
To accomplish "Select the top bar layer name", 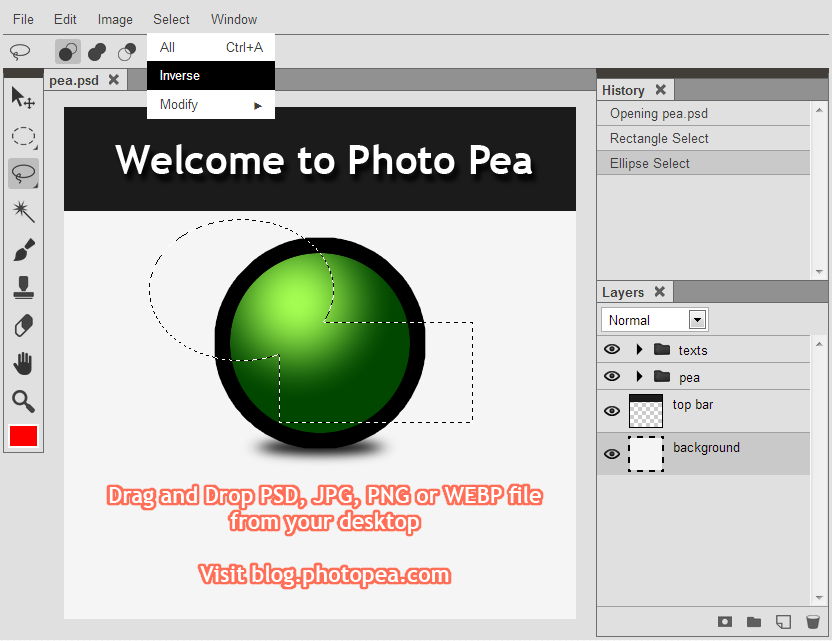I will point(692,405).
